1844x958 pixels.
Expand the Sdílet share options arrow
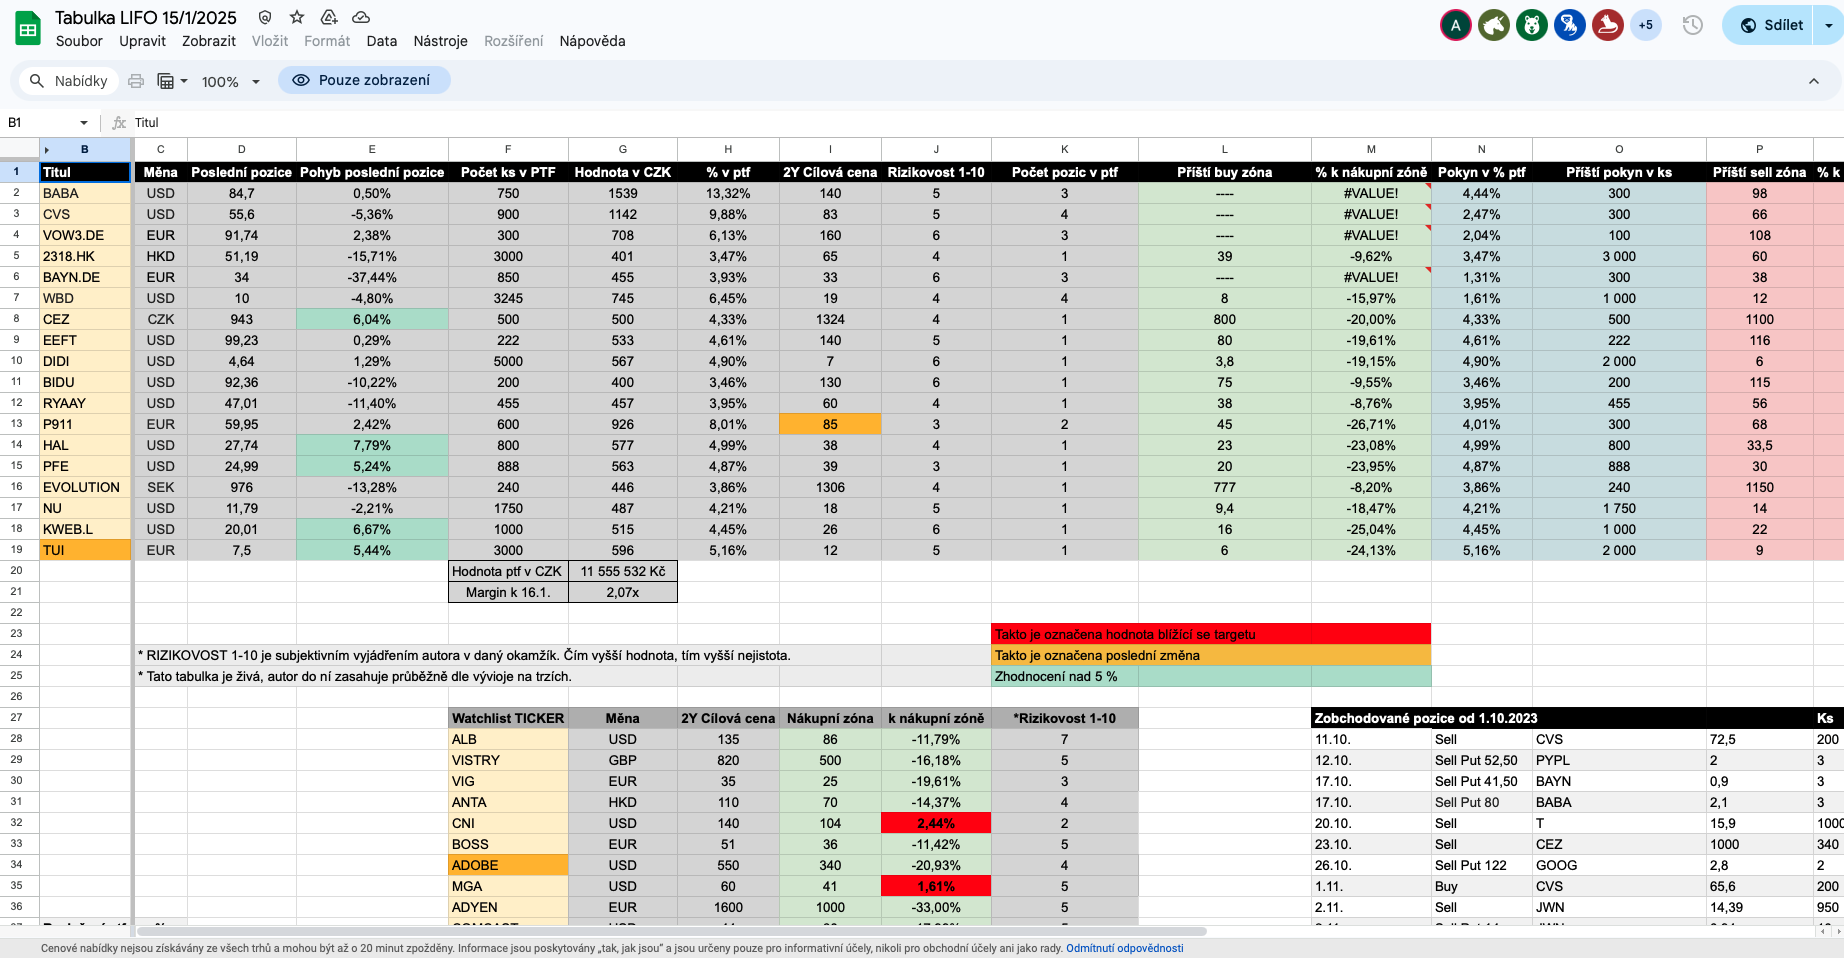[1828, 25]
